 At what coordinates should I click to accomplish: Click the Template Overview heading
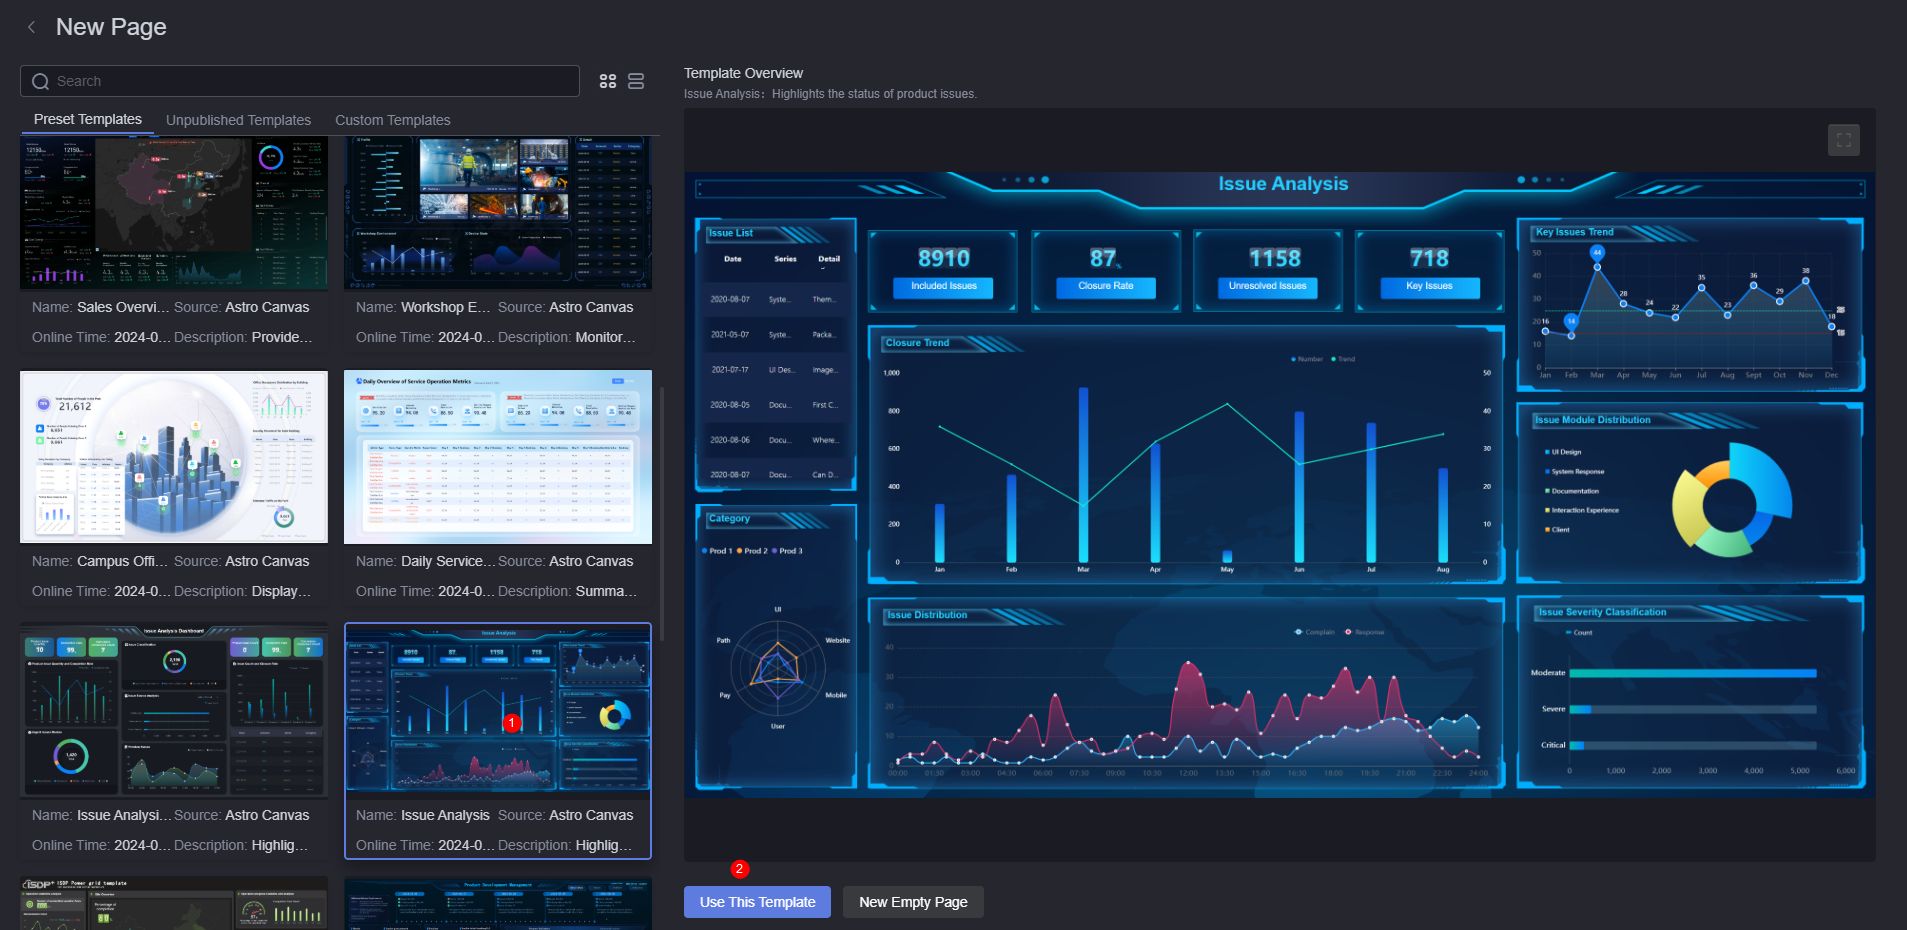pyautogui.click(x=743, y=73)
